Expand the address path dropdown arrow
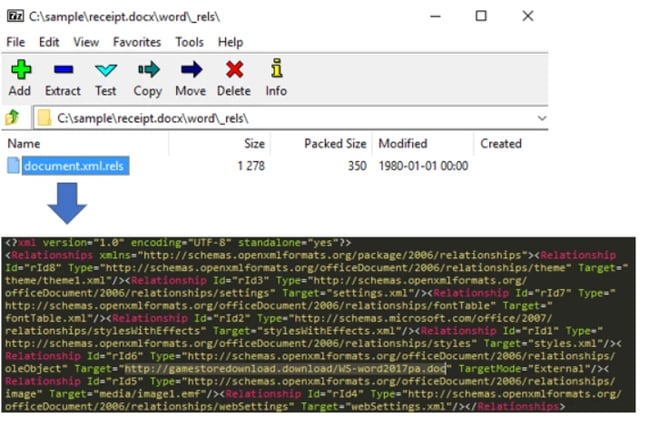The image size is (650, 425). click(x=541, y=118)
